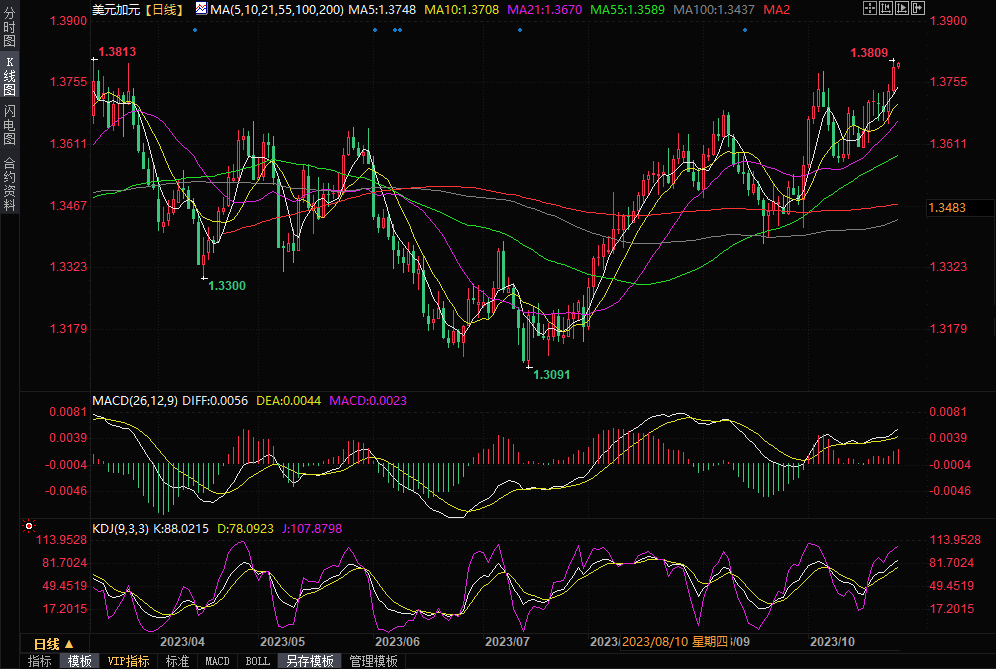Viewport: 996px width, 669px height.
Task: Click the crosshair cursor icon at top right
Action: point(871,9)
